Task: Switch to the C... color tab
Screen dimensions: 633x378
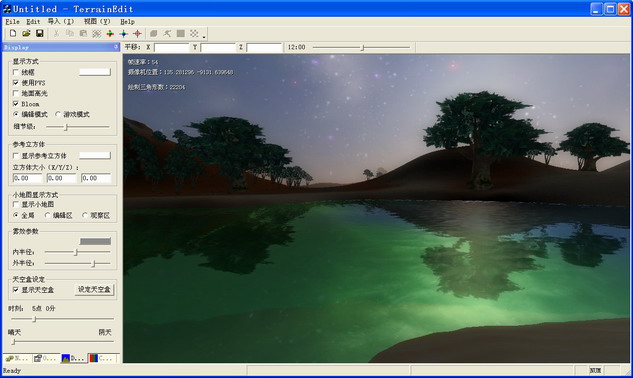Action: [x=102, y=358]
